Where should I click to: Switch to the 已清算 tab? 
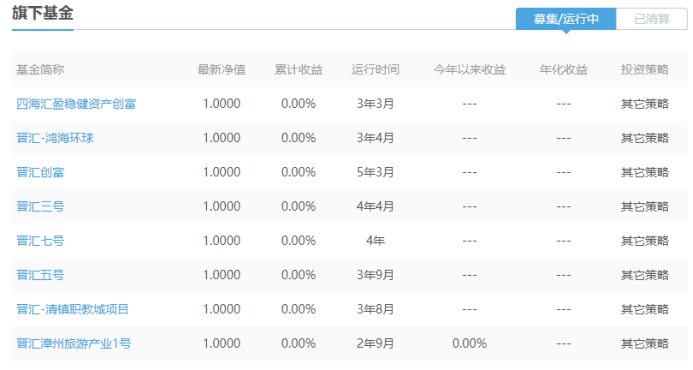coord(652,19)
